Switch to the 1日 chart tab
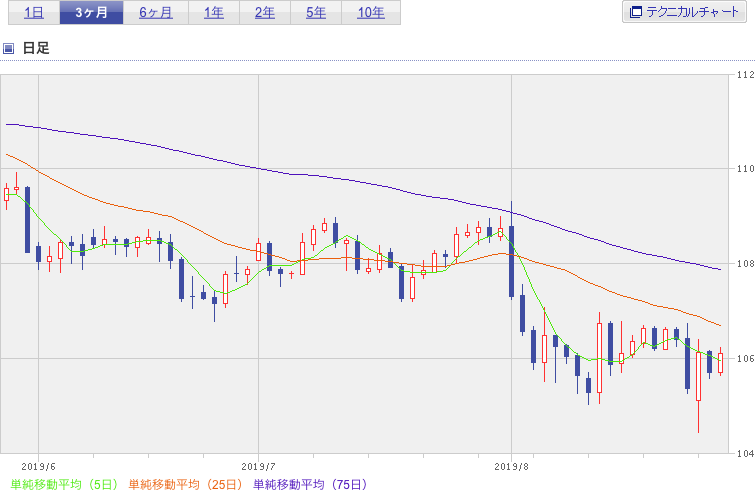755x493 pixels. (34, 13)
